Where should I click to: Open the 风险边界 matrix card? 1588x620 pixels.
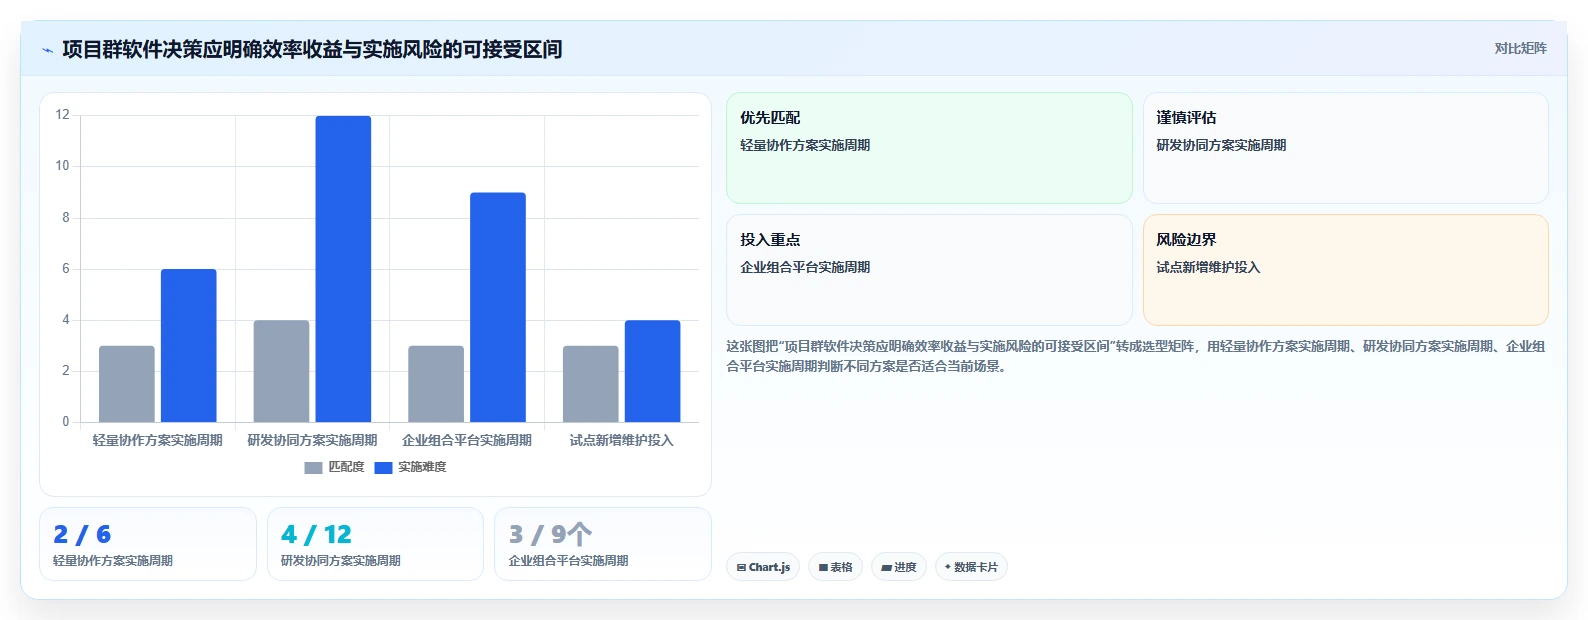tap(1345, 270)
